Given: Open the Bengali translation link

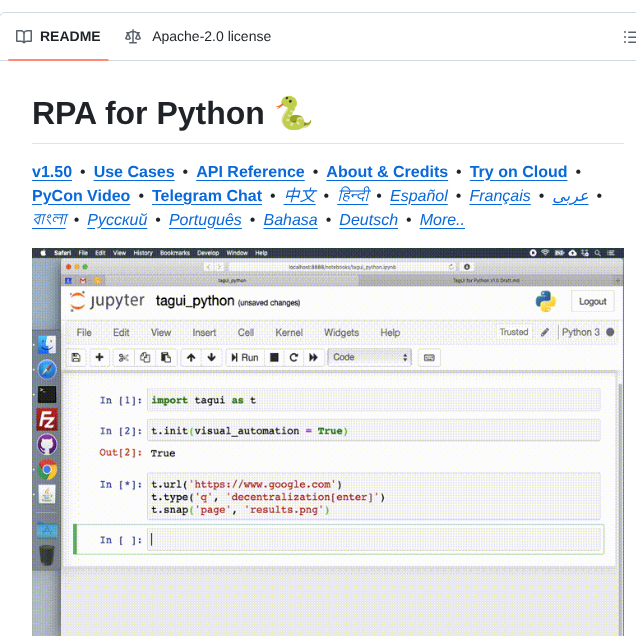Looking at the screenshot, I should click(x=49, y=220).
